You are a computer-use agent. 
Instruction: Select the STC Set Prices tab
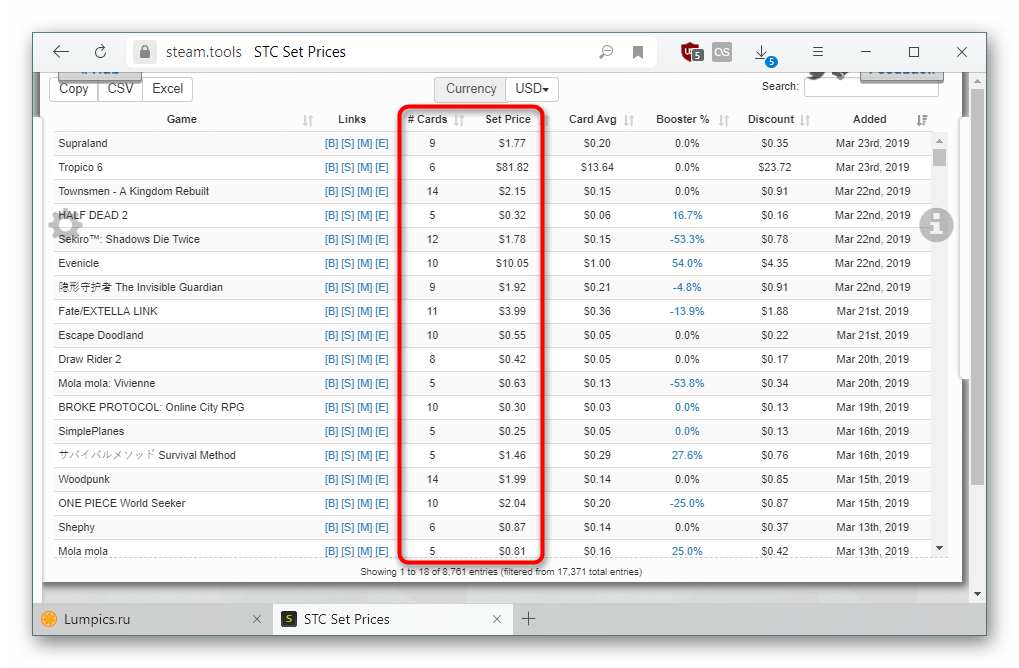[x=393, y=619]
